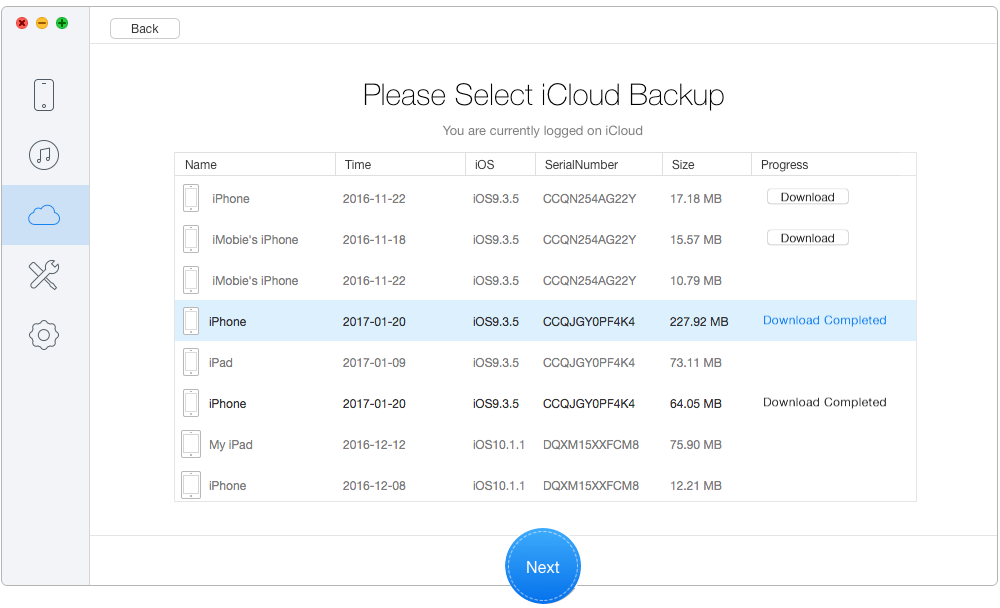Click the iPad icon beside My iPad
Image resolution: width=1000 pixels, height=608 pixels.
(x=190, y=444)
